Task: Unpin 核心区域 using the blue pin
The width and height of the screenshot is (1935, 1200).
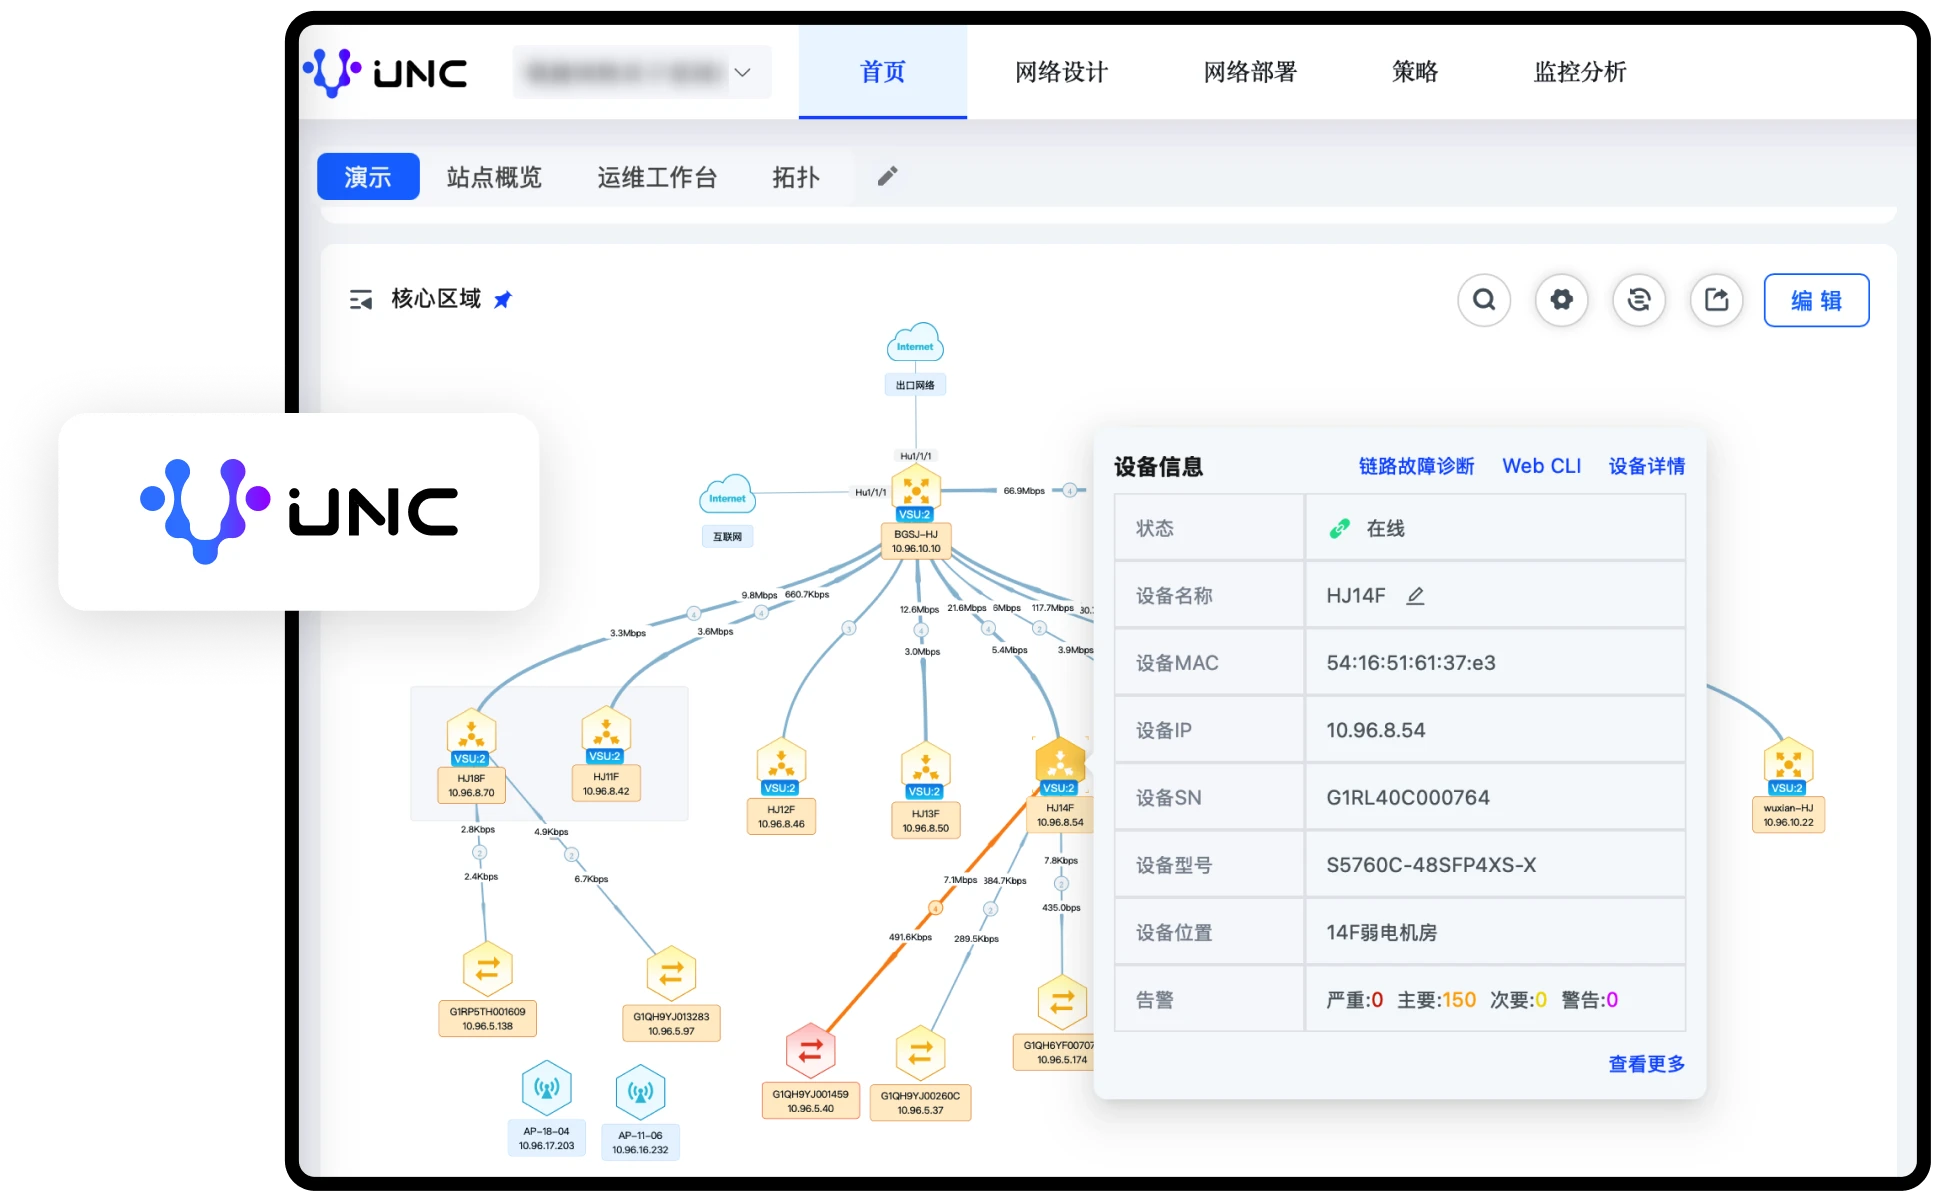Action: point(503,299)
